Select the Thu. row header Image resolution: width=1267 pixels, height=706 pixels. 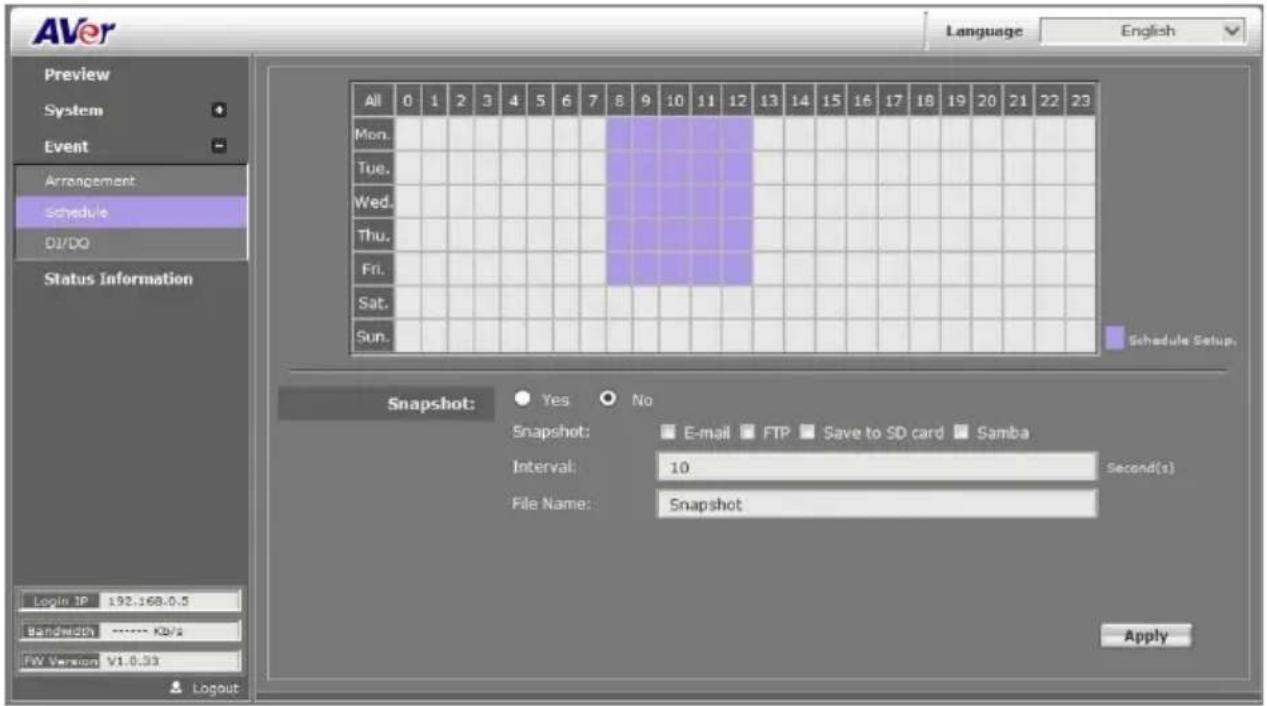coord(373,235)
